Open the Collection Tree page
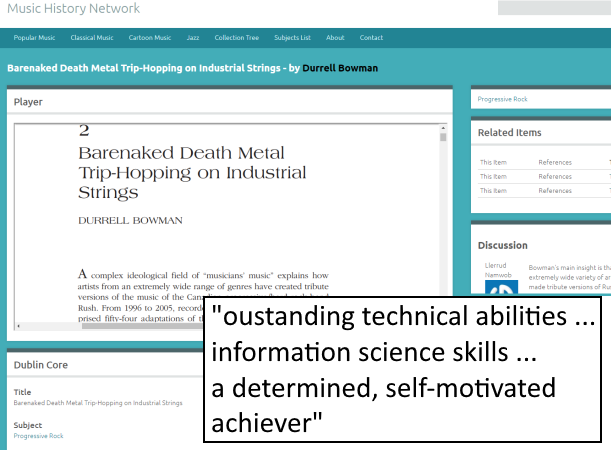The height and width of the screenshot is (450, 611). click(x=236, y=38)
